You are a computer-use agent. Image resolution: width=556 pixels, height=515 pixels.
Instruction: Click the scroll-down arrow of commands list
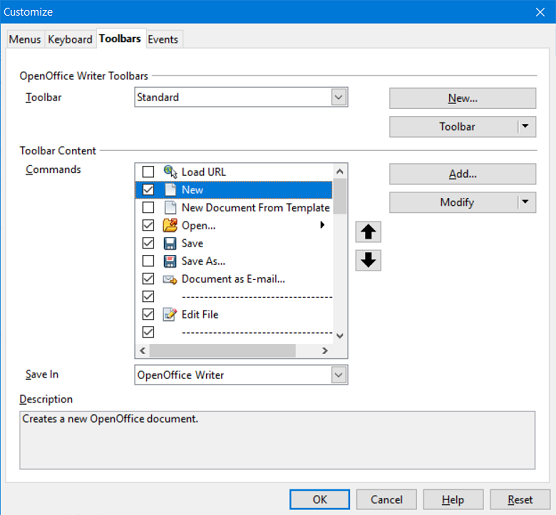(x=340, y=336)
